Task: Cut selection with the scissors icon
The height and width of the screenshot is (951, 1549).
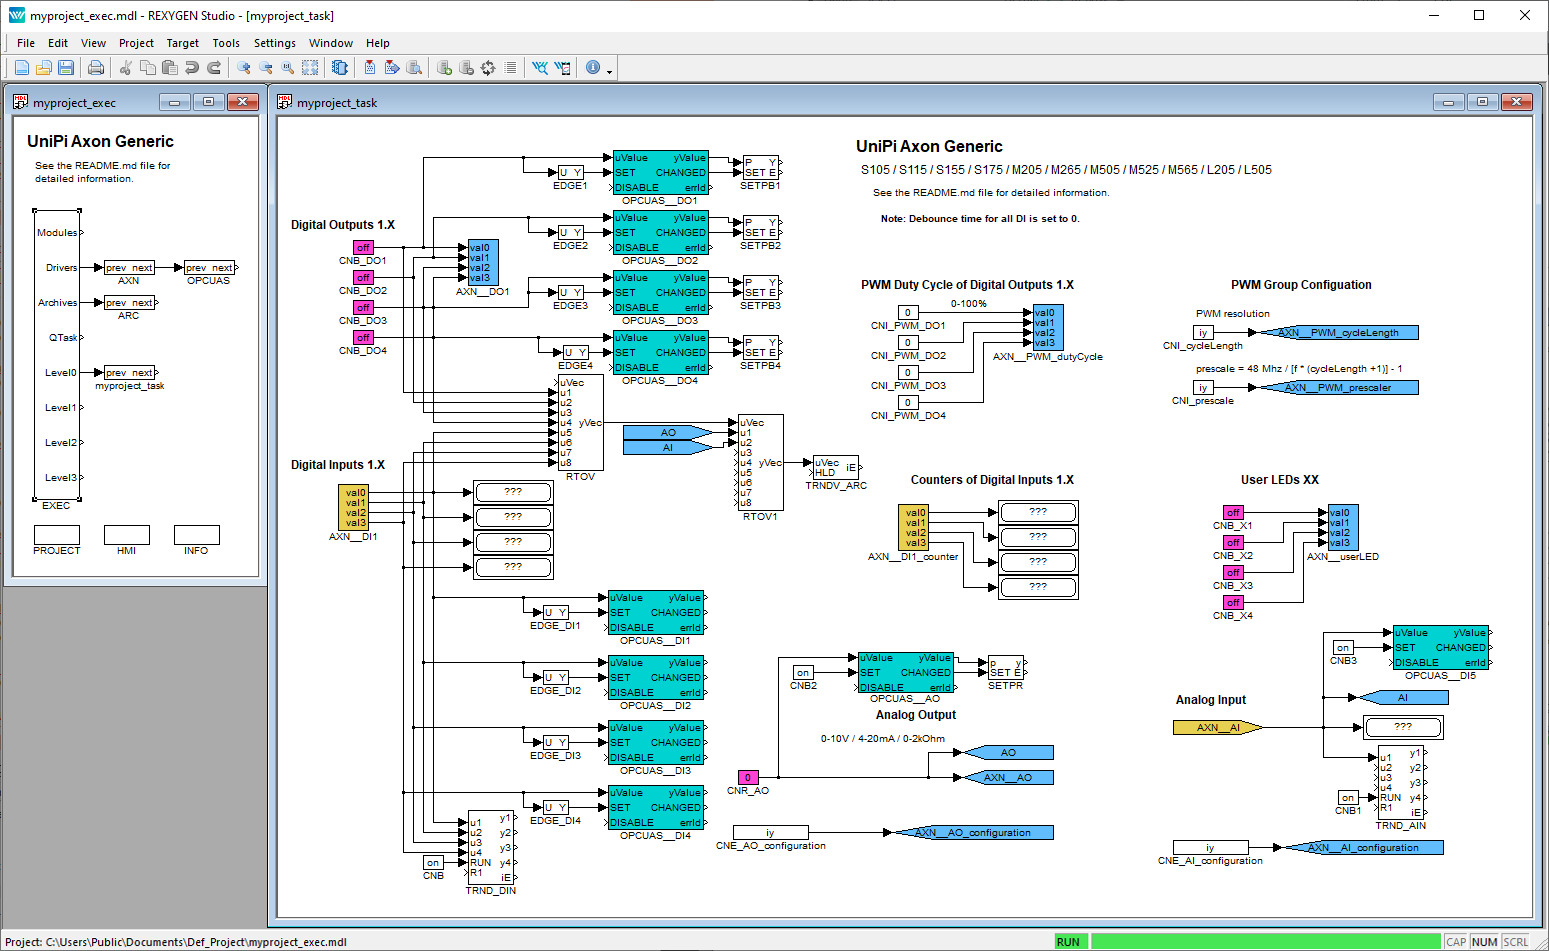Action: click(126, 68)
